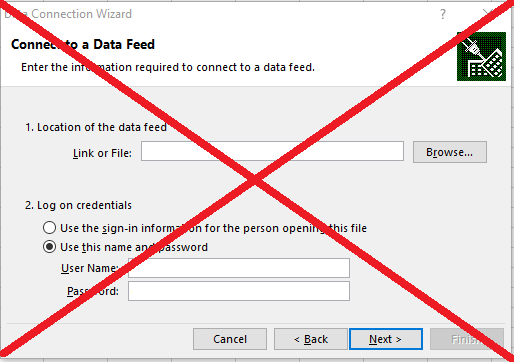
Task: Close the Data Connection Wizard dialog
Action: (x=488, y=14)
